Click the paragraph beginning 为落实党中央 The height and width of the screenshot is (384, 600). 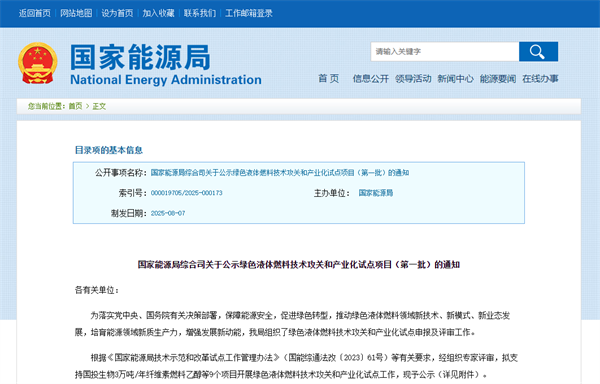point(293,324)
